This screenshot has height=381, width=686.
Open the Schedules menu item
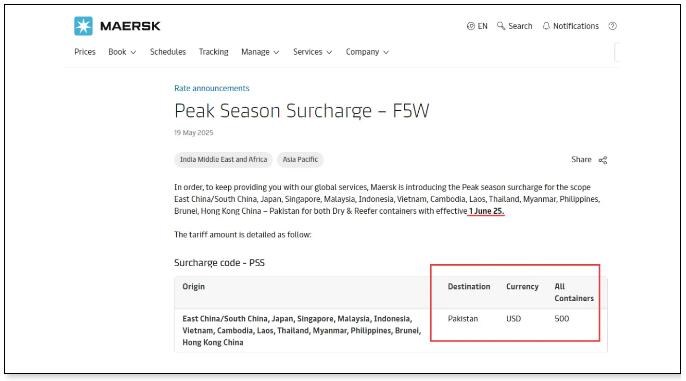pyautogui.click(x=168, y=52)
